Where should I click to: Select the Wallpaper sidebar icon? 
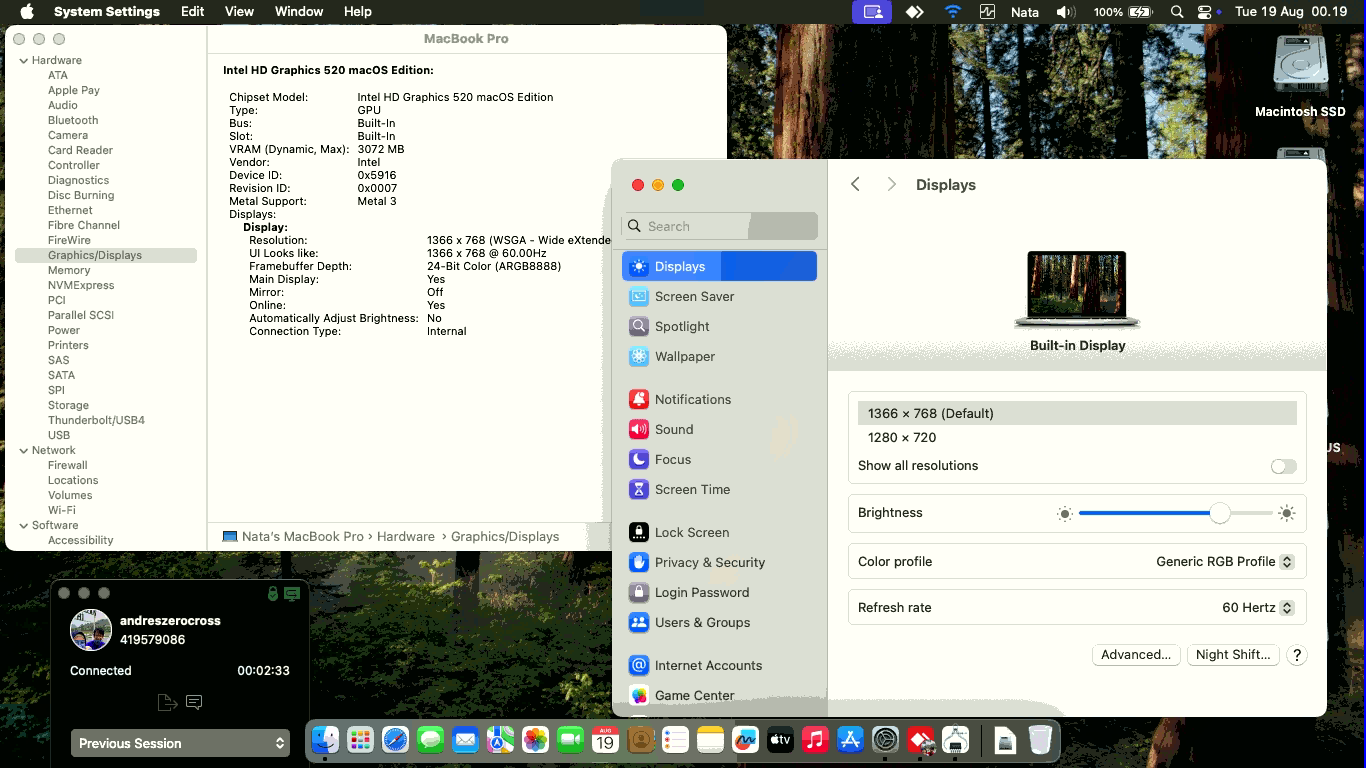point(638,357)
